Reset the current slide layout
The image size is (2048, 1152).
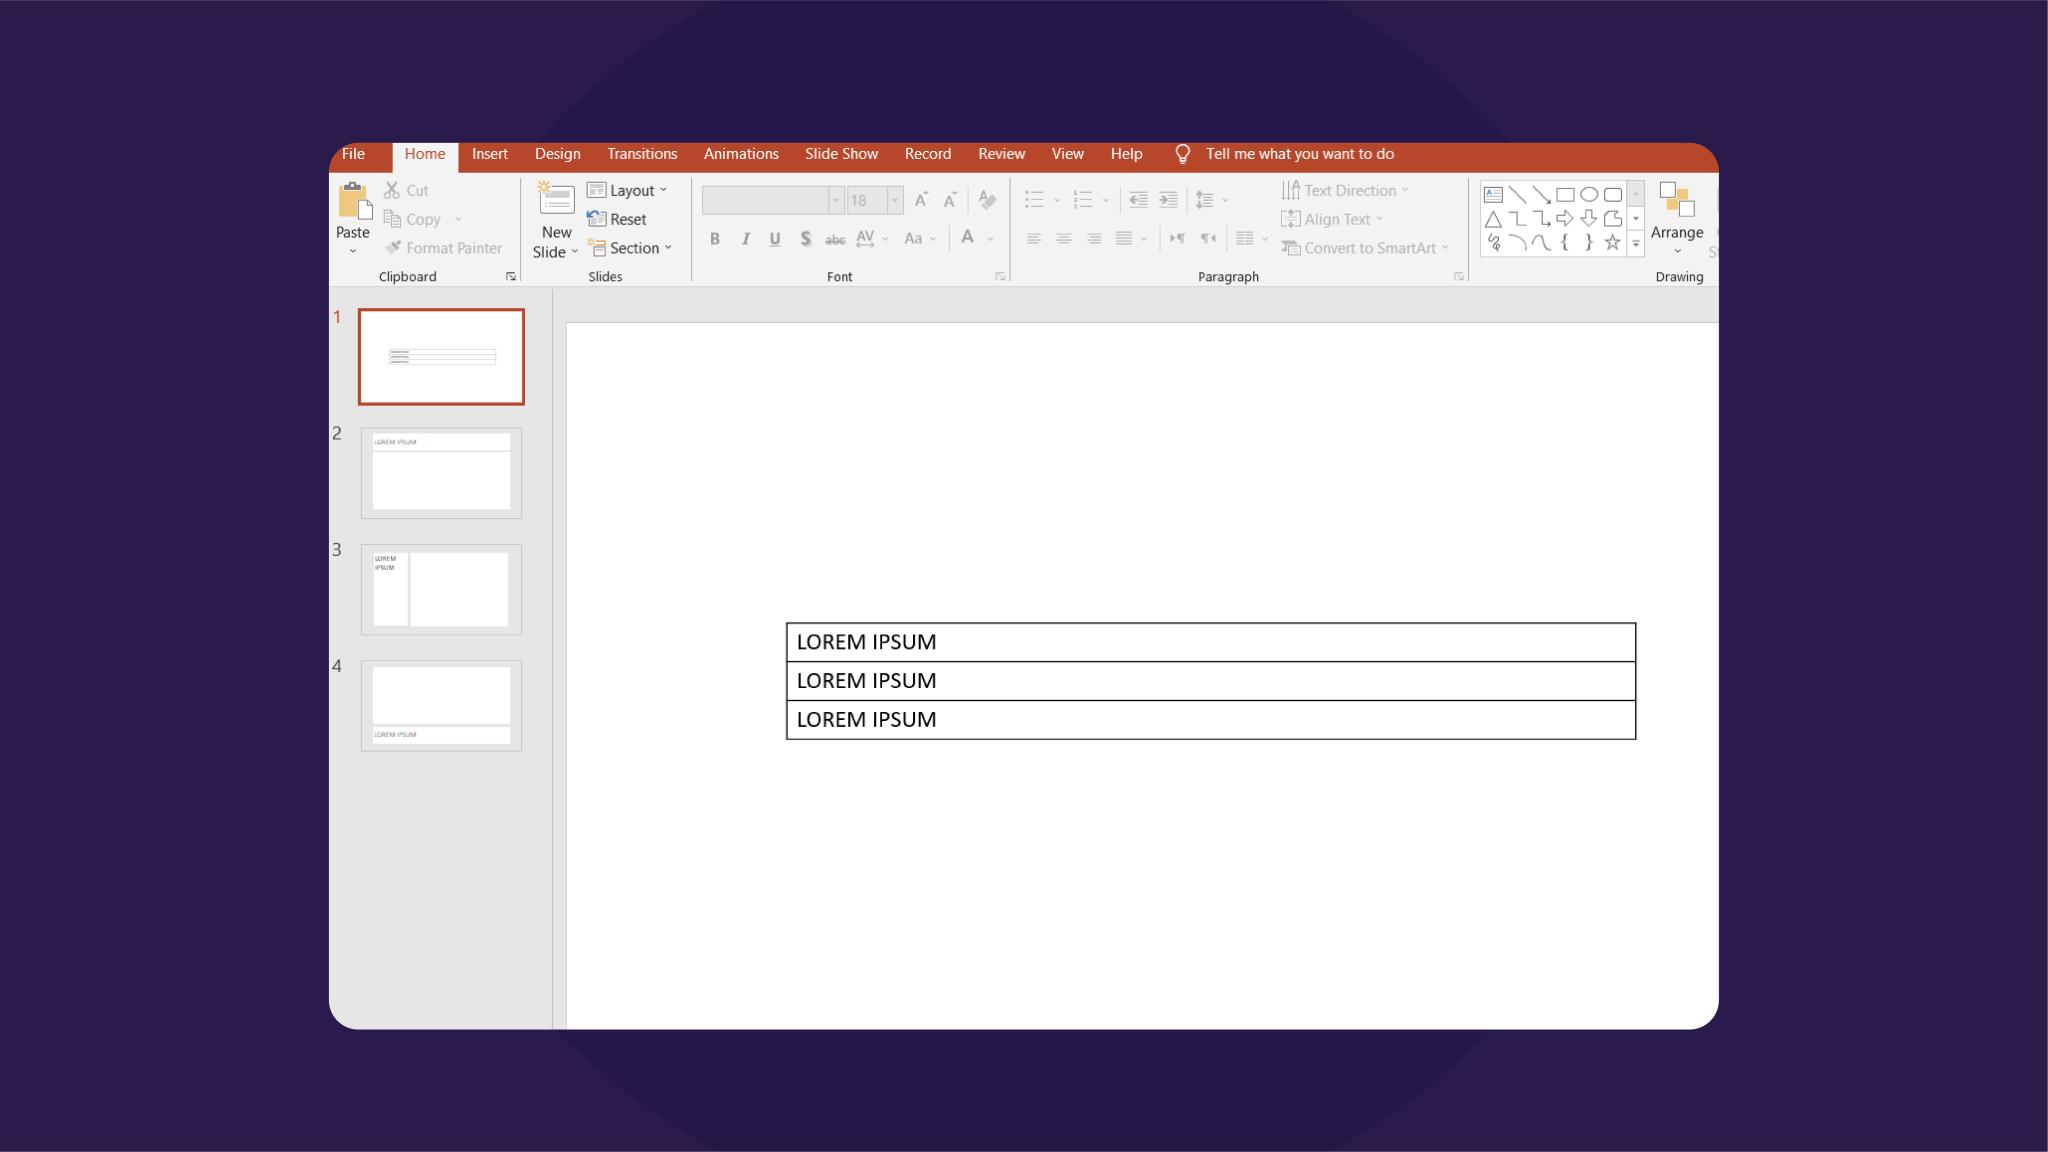[x=621, y=218]
